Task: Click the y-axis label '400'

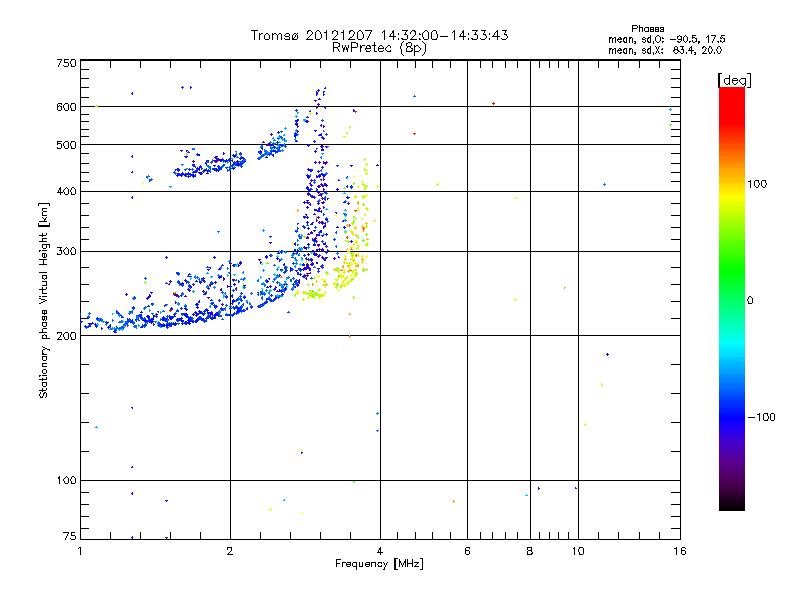Action: (66, 191)
